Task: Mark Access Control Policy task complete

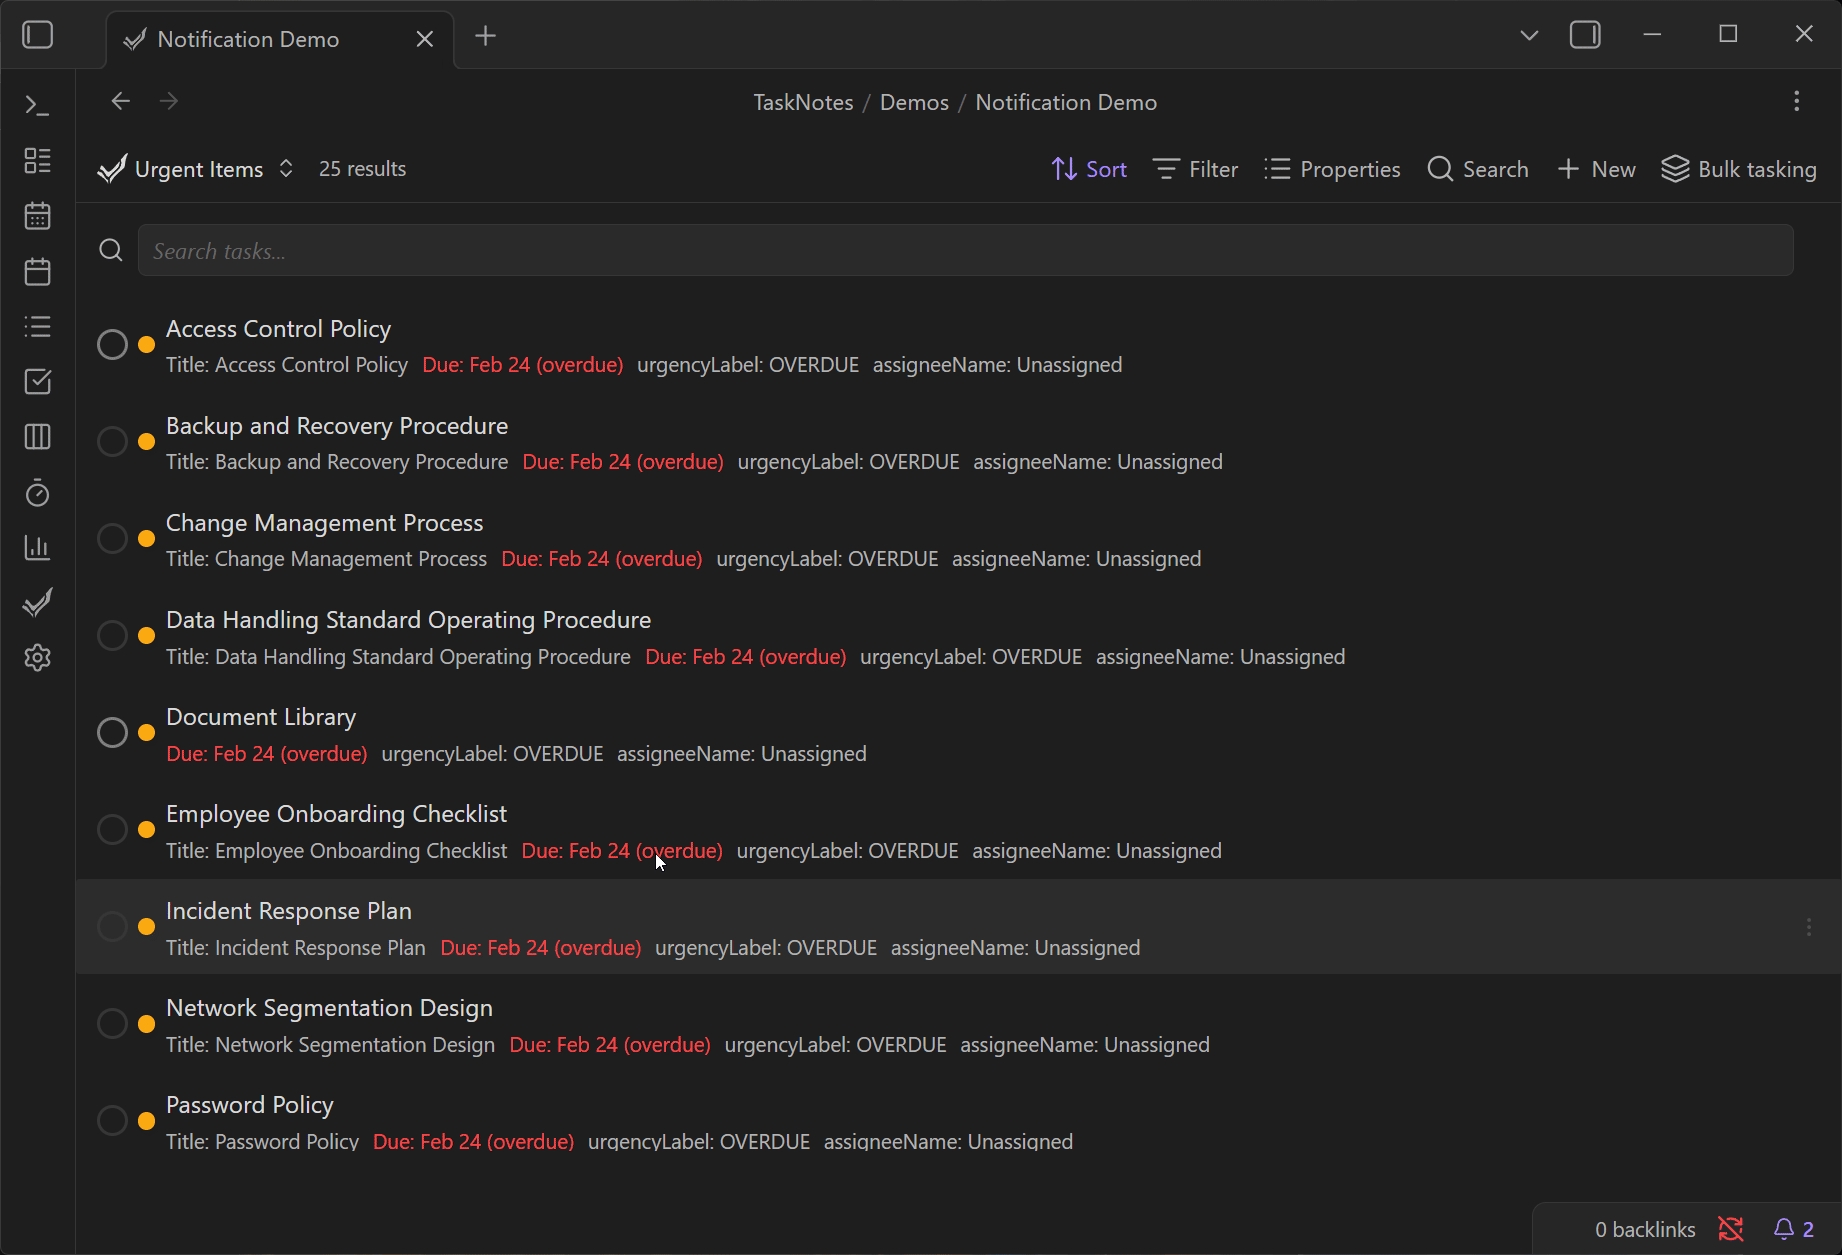Action: pos(111,344)
